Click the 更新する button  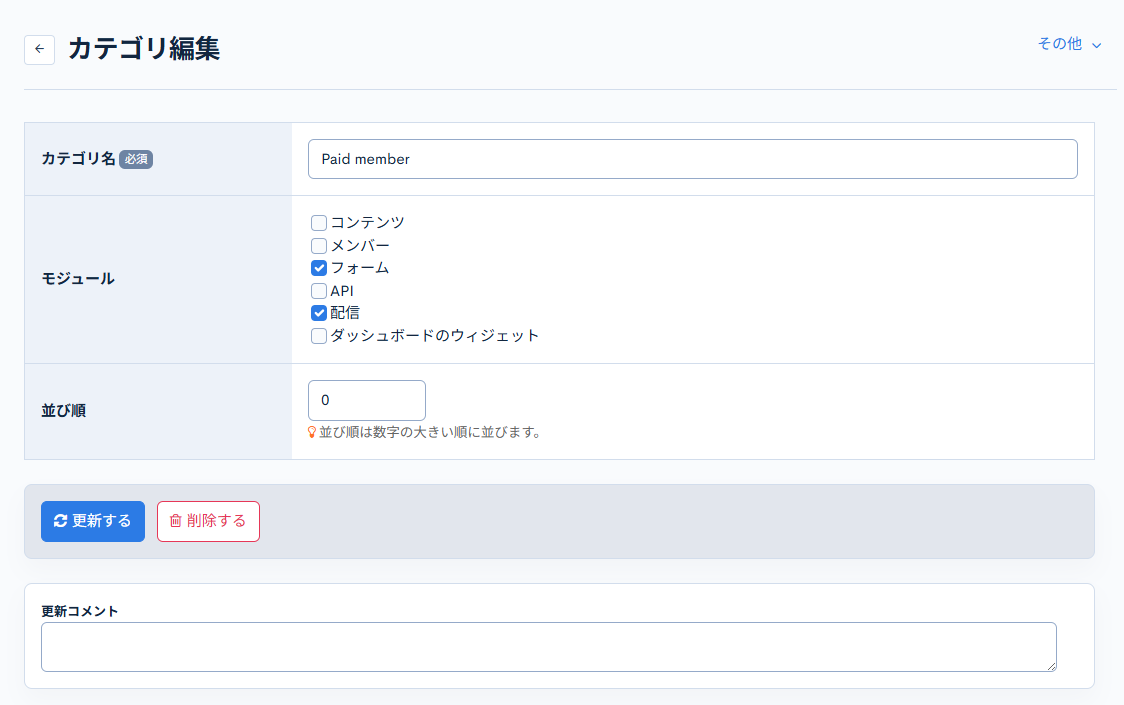(x=92, y=521)
